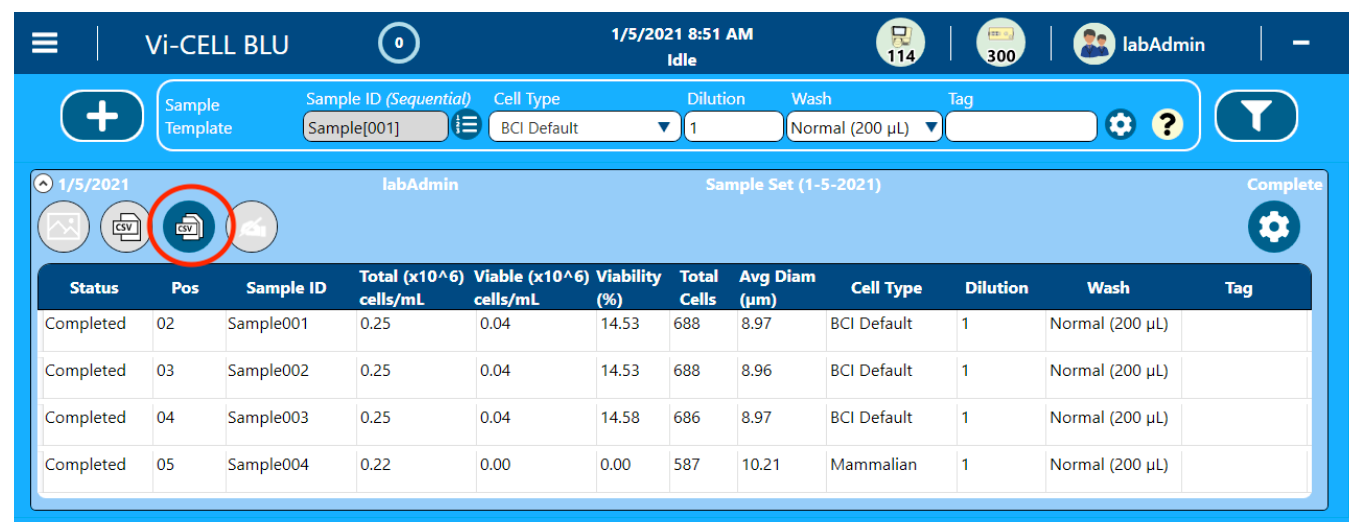Image resolution: width=1362 pixels, height=526 pixels.
Task: Click the queue counter circle showing 0
Action: click(399, 43)
